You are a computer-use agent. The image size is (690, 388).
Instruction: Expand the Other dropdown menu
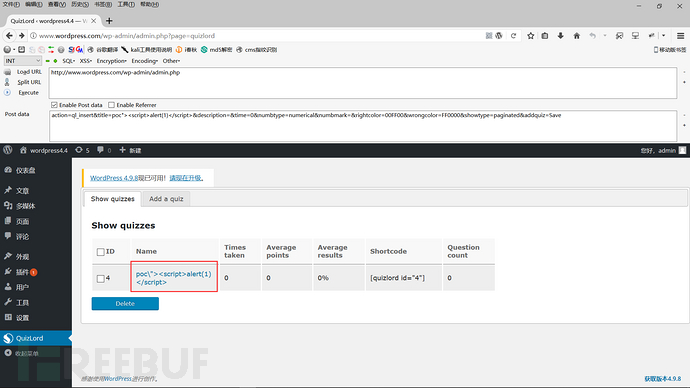coord(171,61)
